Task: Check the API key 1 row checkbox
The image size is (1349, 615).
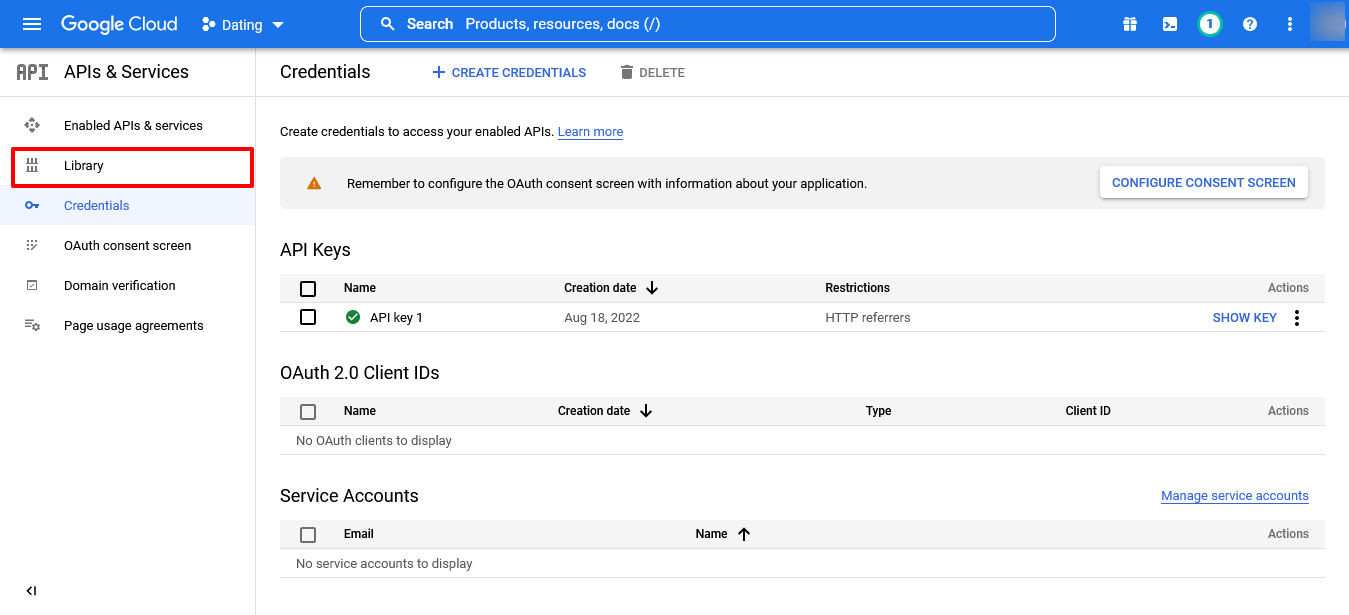Action: (x=308, y=317)
